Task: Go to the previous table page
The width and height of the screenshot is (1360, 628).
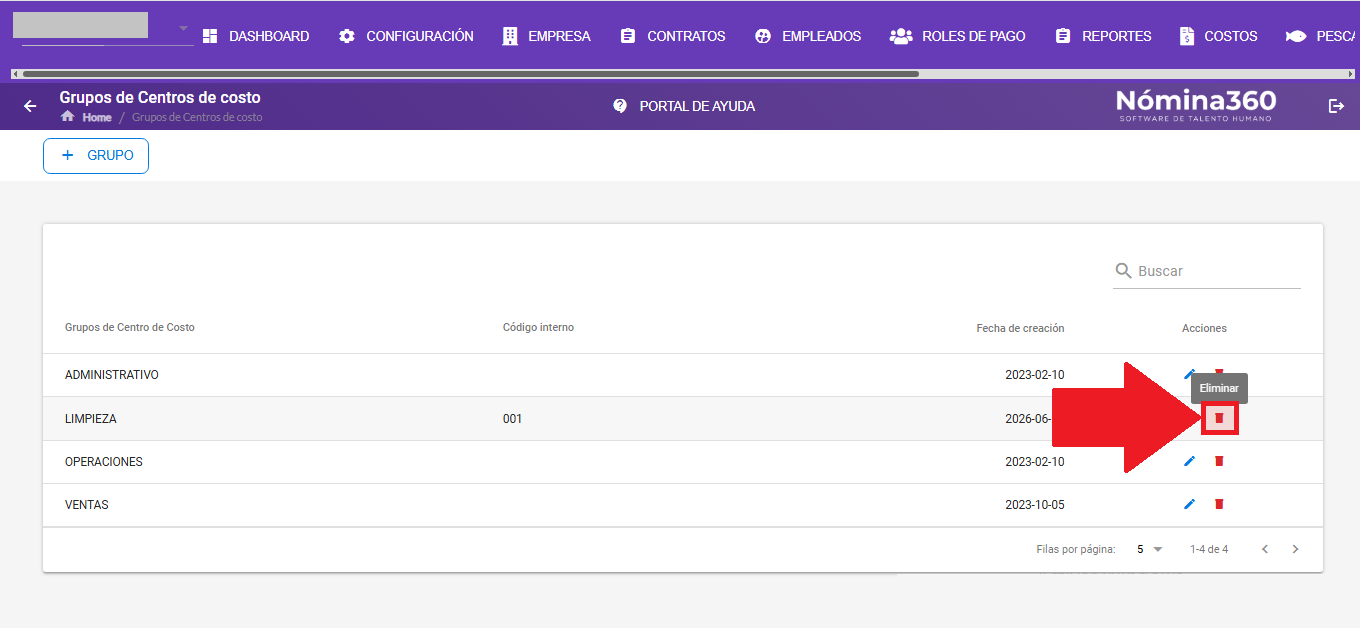Action: pyautogui.click(x=1265, y=549)
